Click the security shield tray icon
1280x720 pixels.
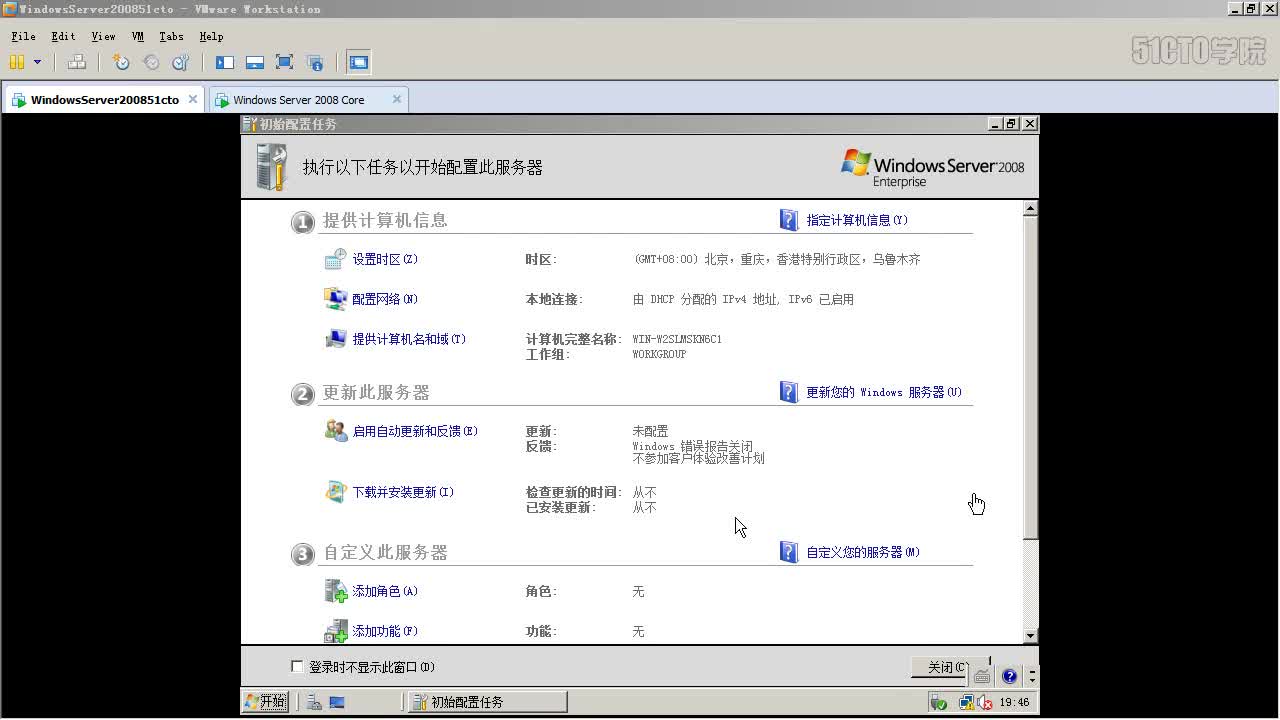938,702
